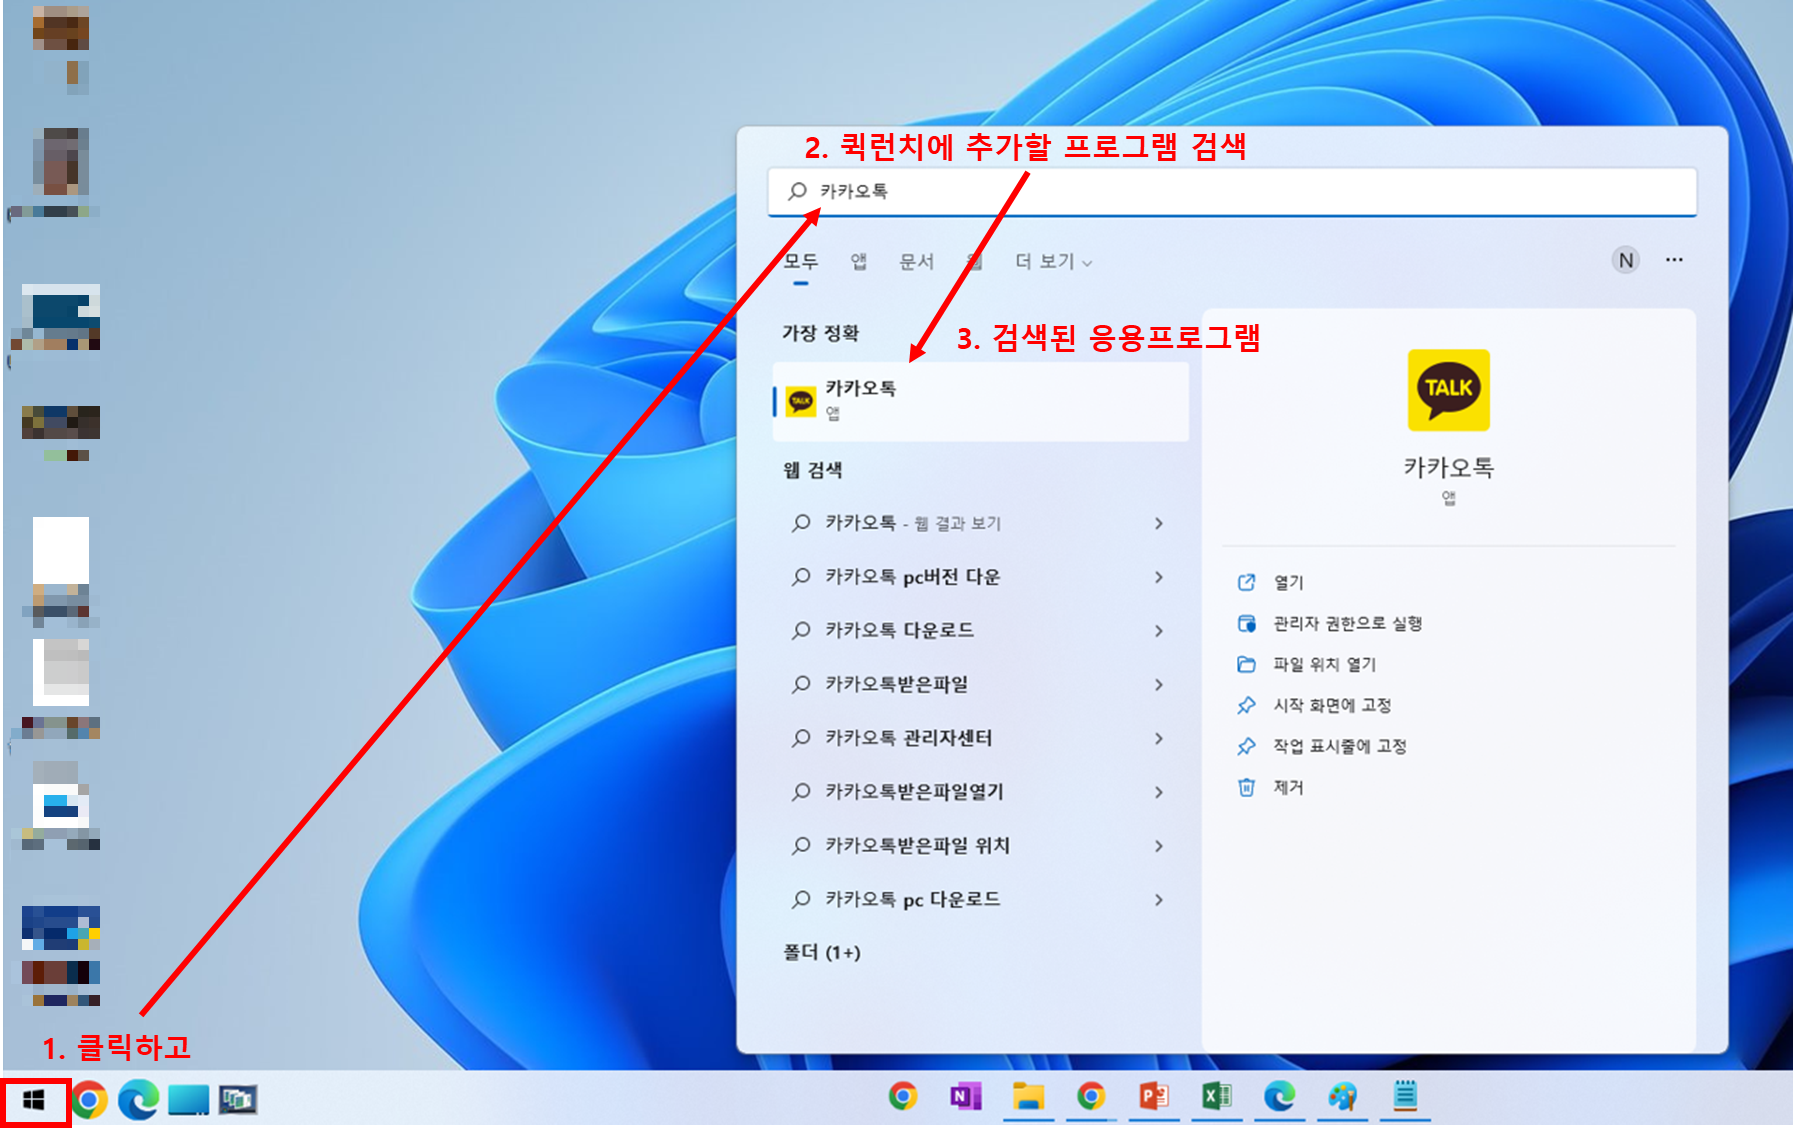This screenshot has width=1793, height=1128.
Task: Expand chevron for 카카오톡 - 웹 결과 보기
Action: coord(1159,523)
